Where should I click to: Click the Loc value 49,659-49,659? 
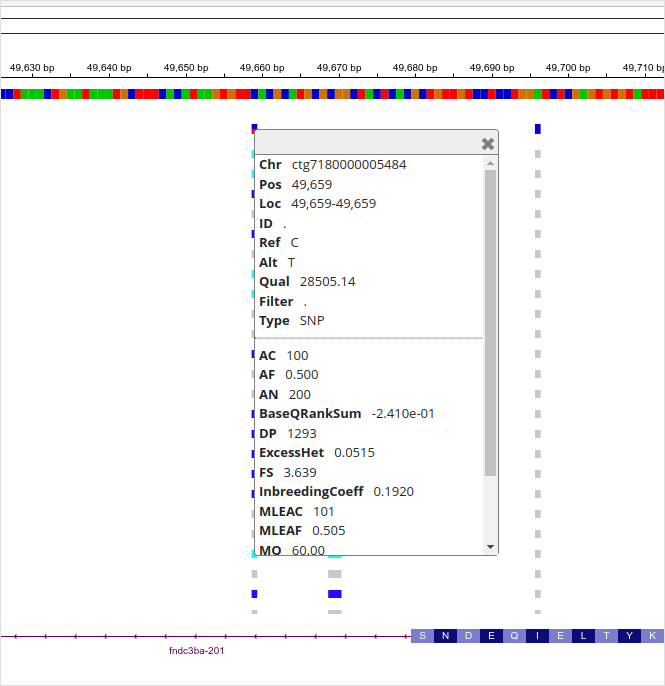(334, 203)
